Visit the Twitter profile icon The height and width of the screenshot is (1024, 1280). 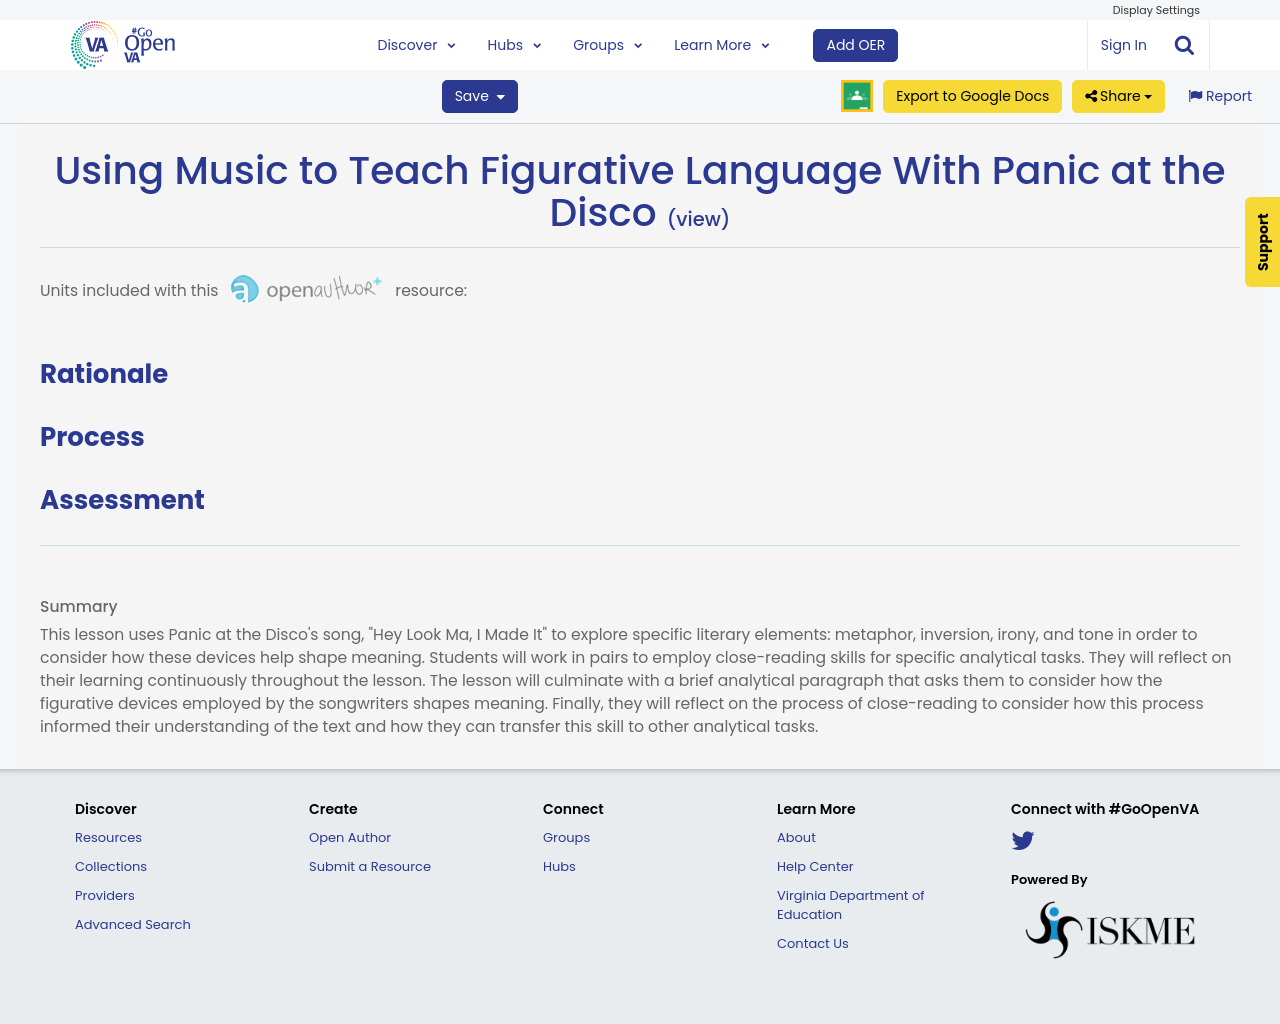coord(1023,840)
